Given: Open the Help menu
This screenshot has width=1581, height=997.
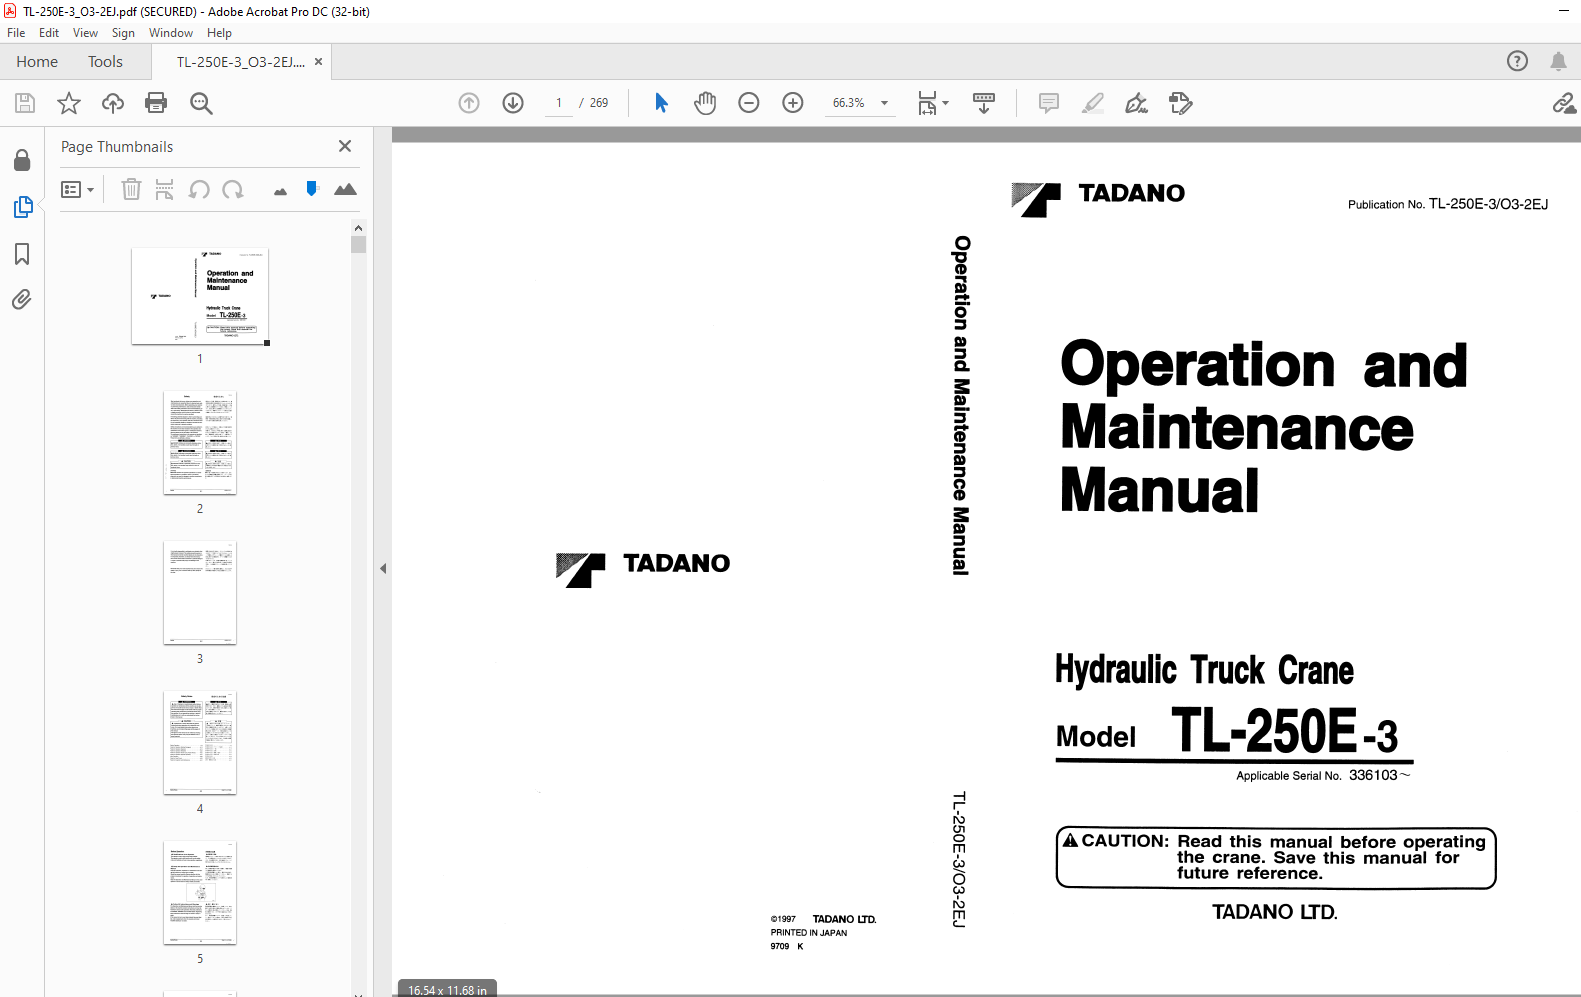Looking at the screenshot, I should pyautogui.click(x=219, y=33).
